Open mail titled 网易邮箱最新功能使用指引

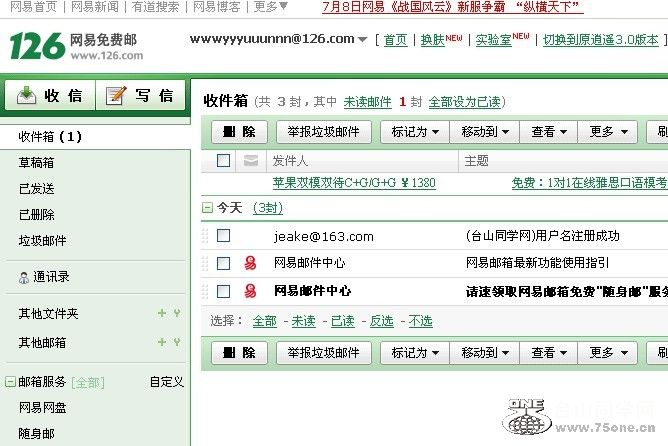(538, 263)
